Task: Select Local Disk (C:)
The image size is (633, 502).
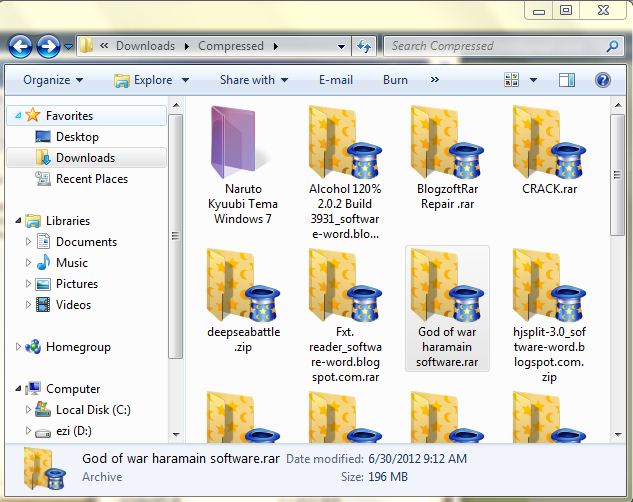Action: click(93, 410)
